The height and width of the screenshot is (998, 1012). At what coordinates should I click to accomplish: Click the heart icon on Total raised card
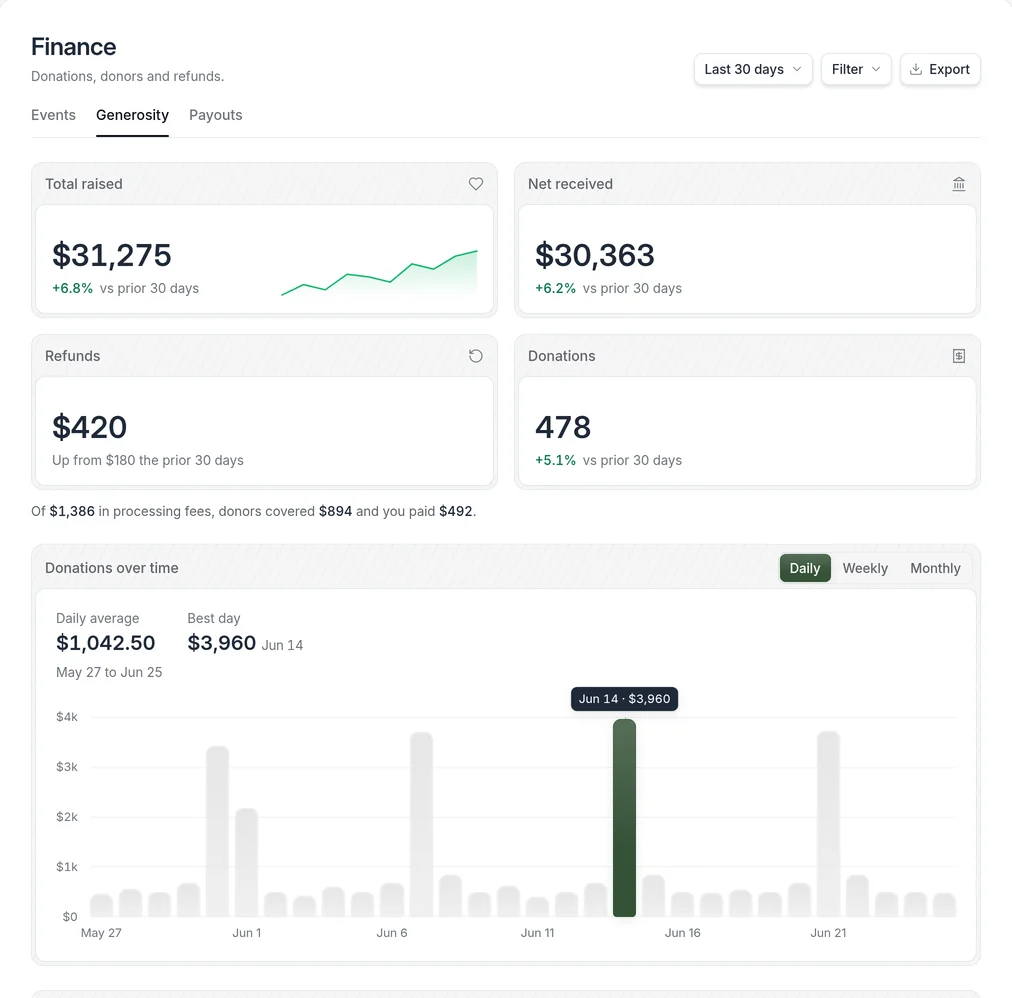[476, 184]
